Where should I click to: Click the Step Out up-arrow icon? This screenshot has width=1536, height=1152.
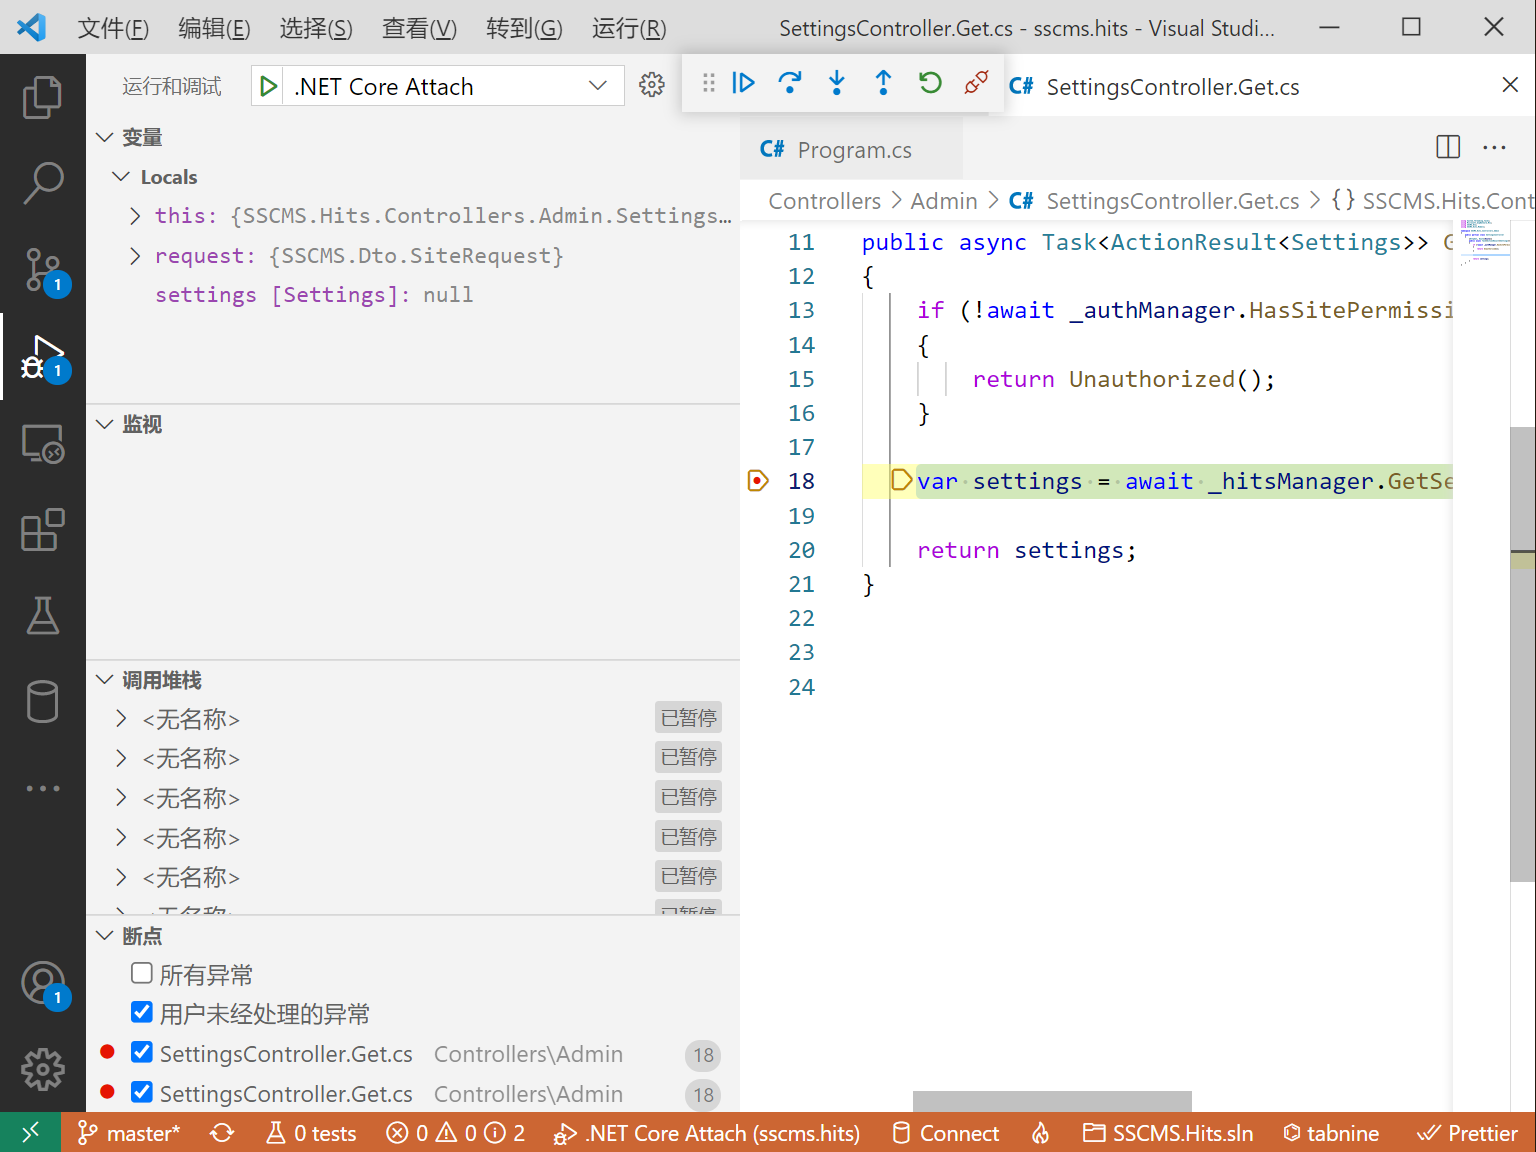pyautogui.click(x=883, y=83)
